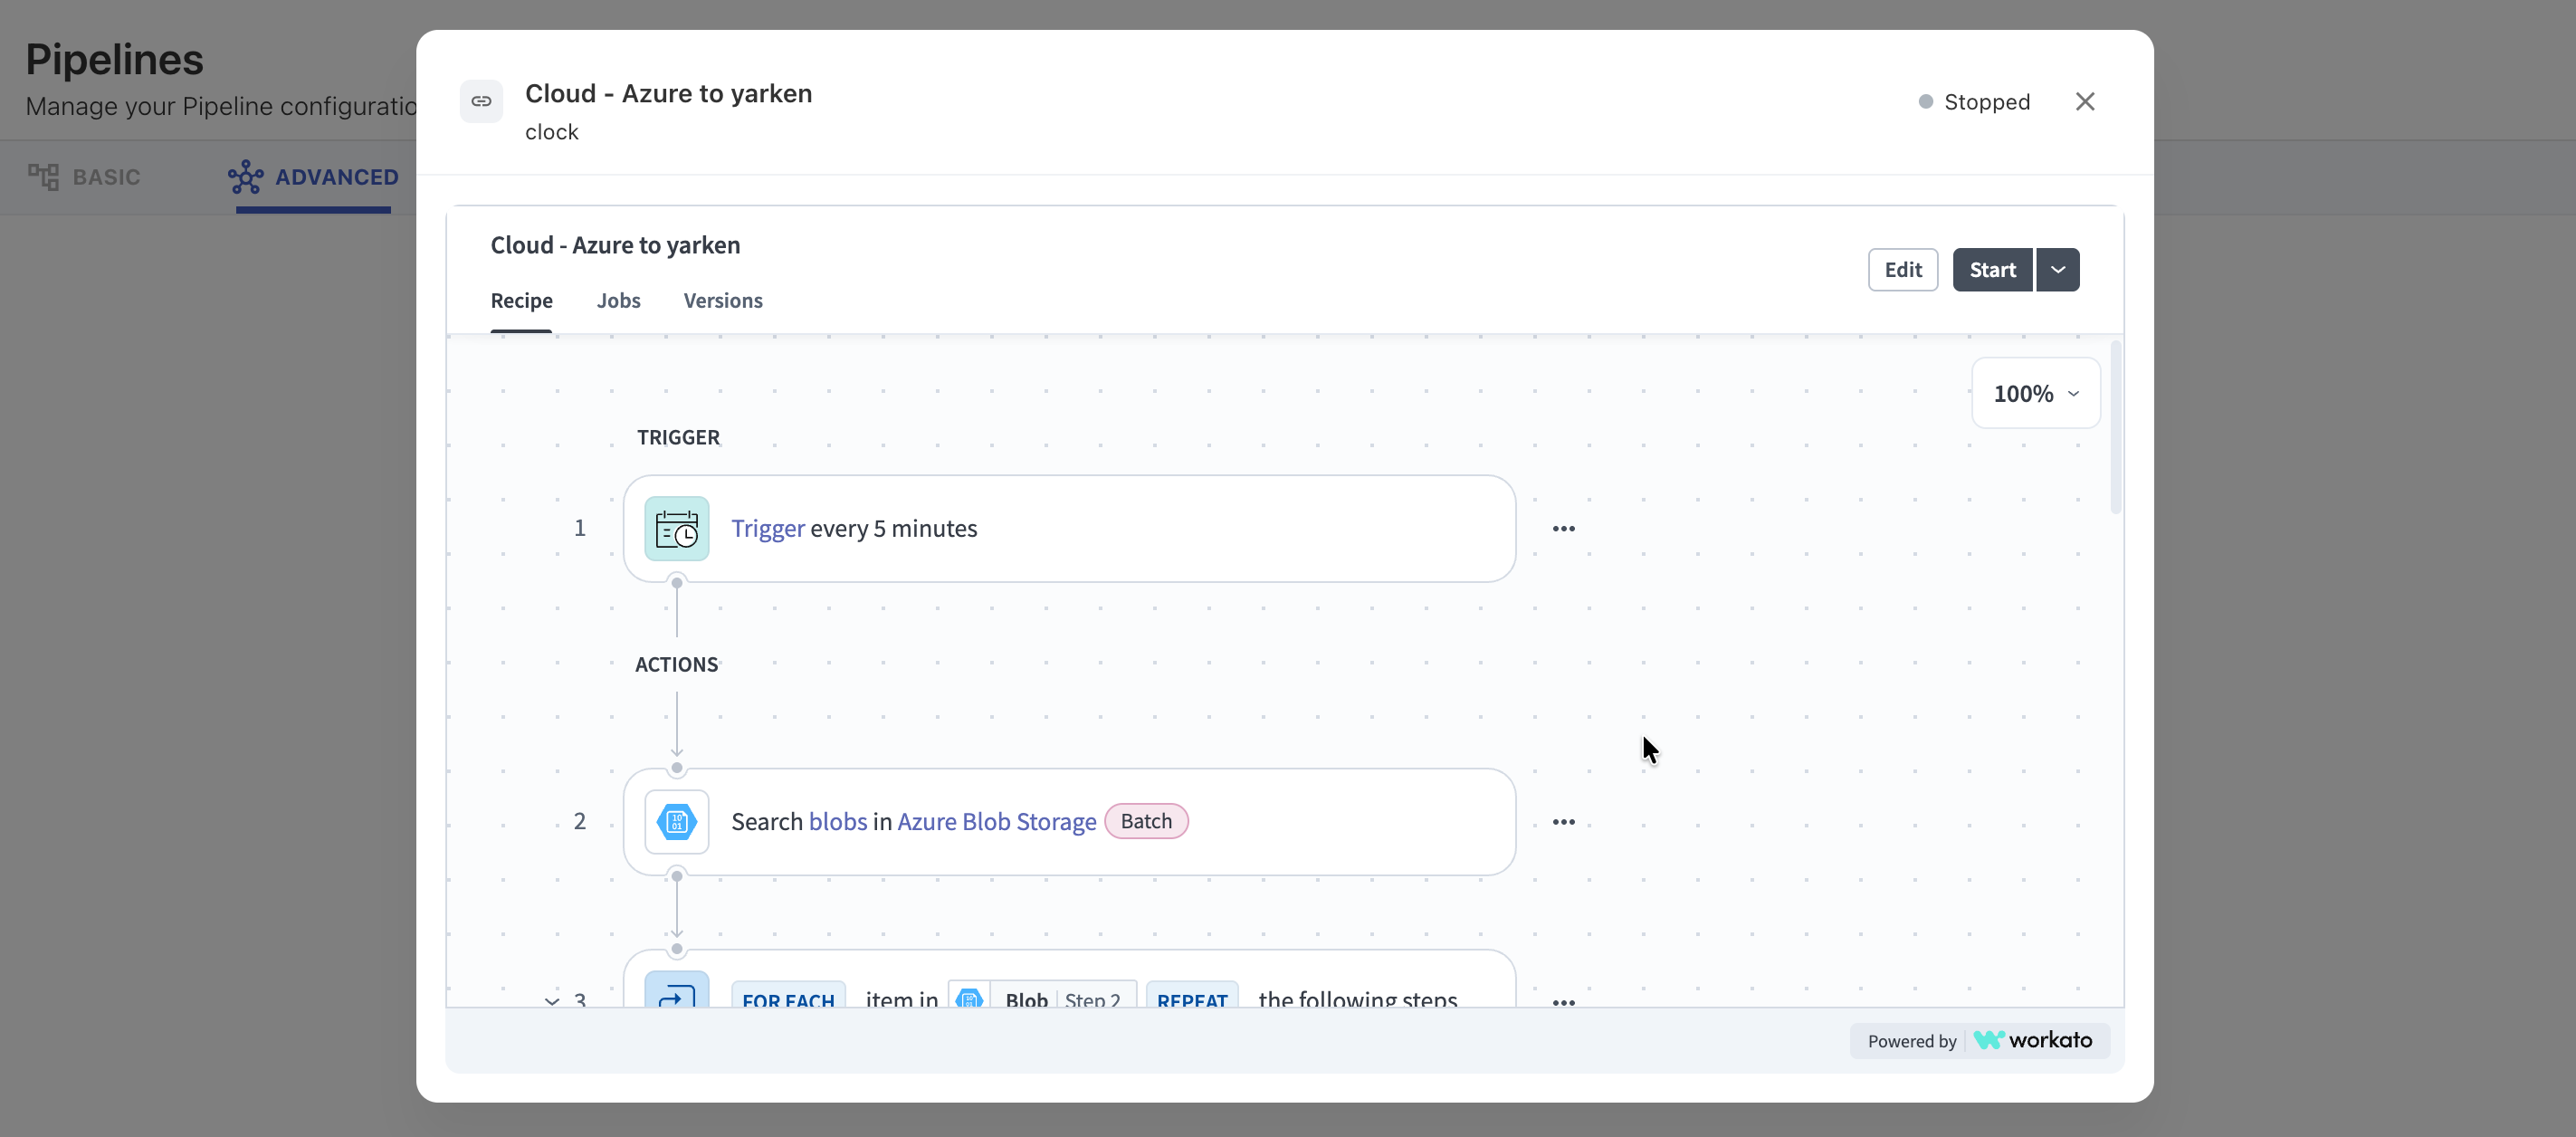This screenshot has height=1137, width=2576.
Task: Switch to the Versions tab
Action: tap(723, 300)
